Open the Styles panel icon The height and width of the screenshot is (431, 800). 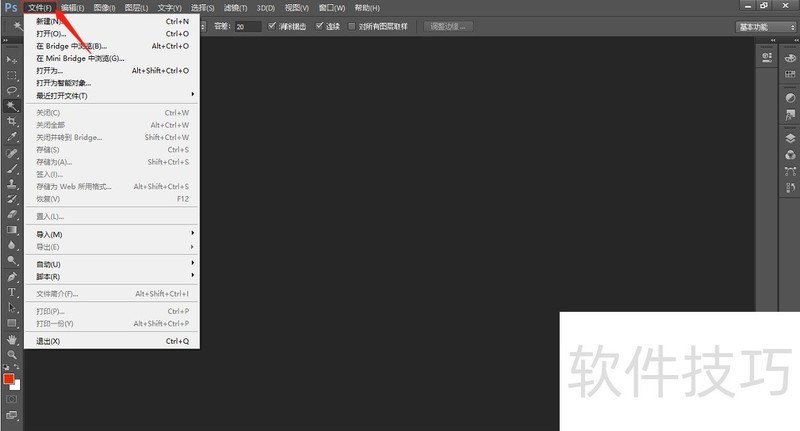click(790, 115)
